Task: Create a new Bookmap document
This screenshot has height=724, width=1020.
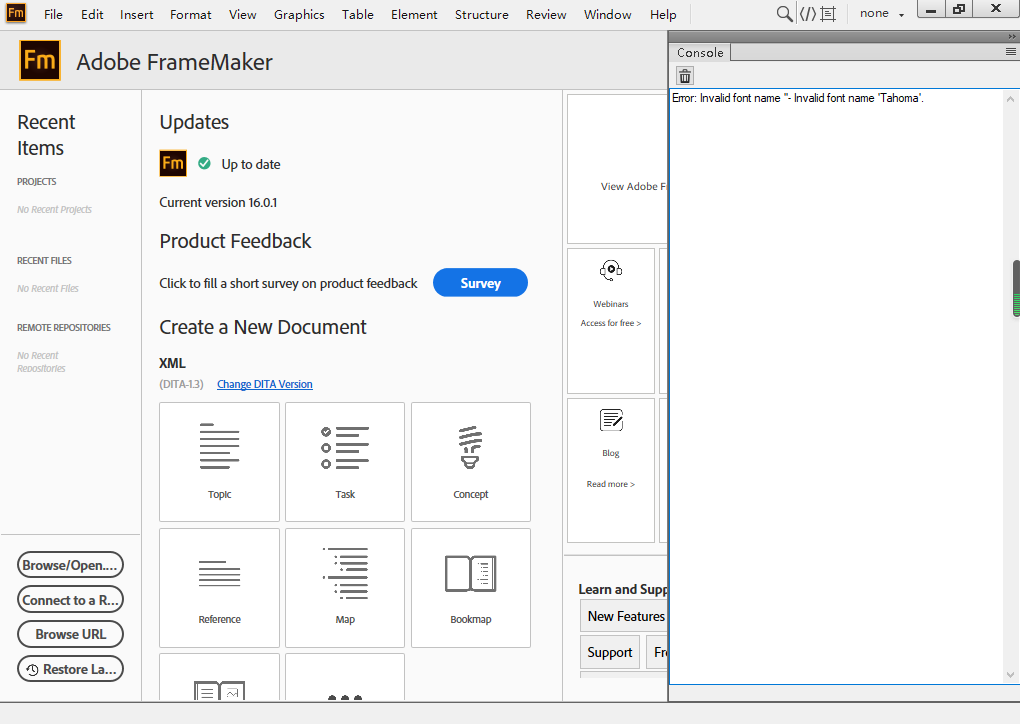Action: click(471, 588)
